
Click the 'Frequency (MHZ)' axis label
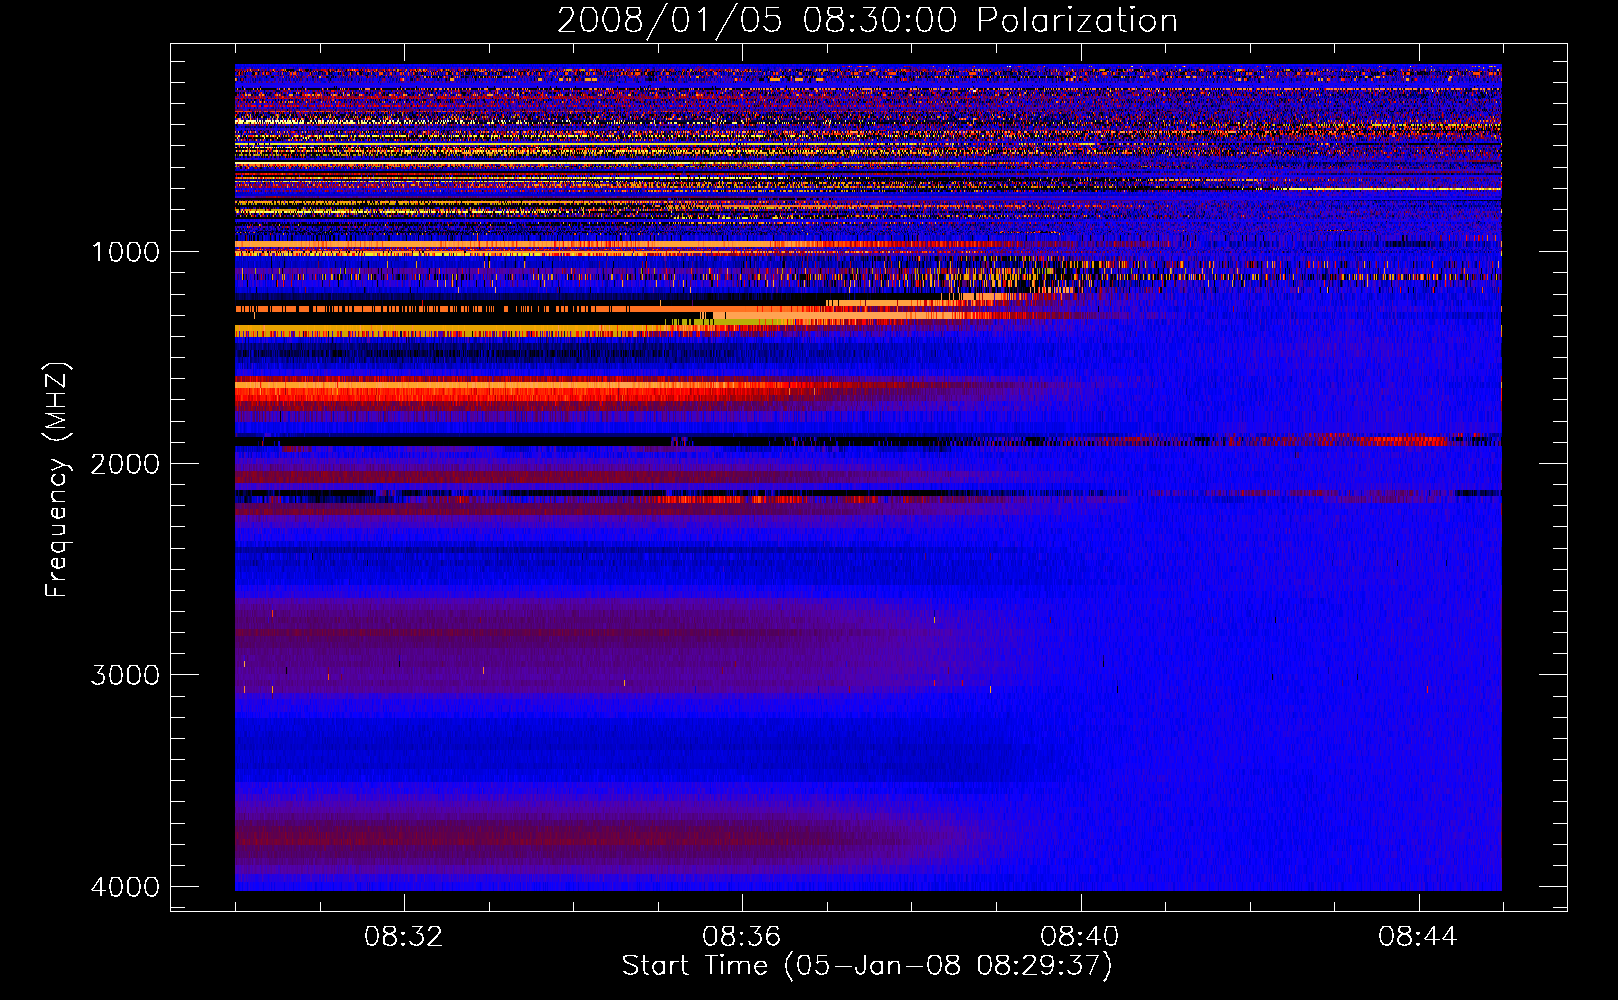[57, 480]
